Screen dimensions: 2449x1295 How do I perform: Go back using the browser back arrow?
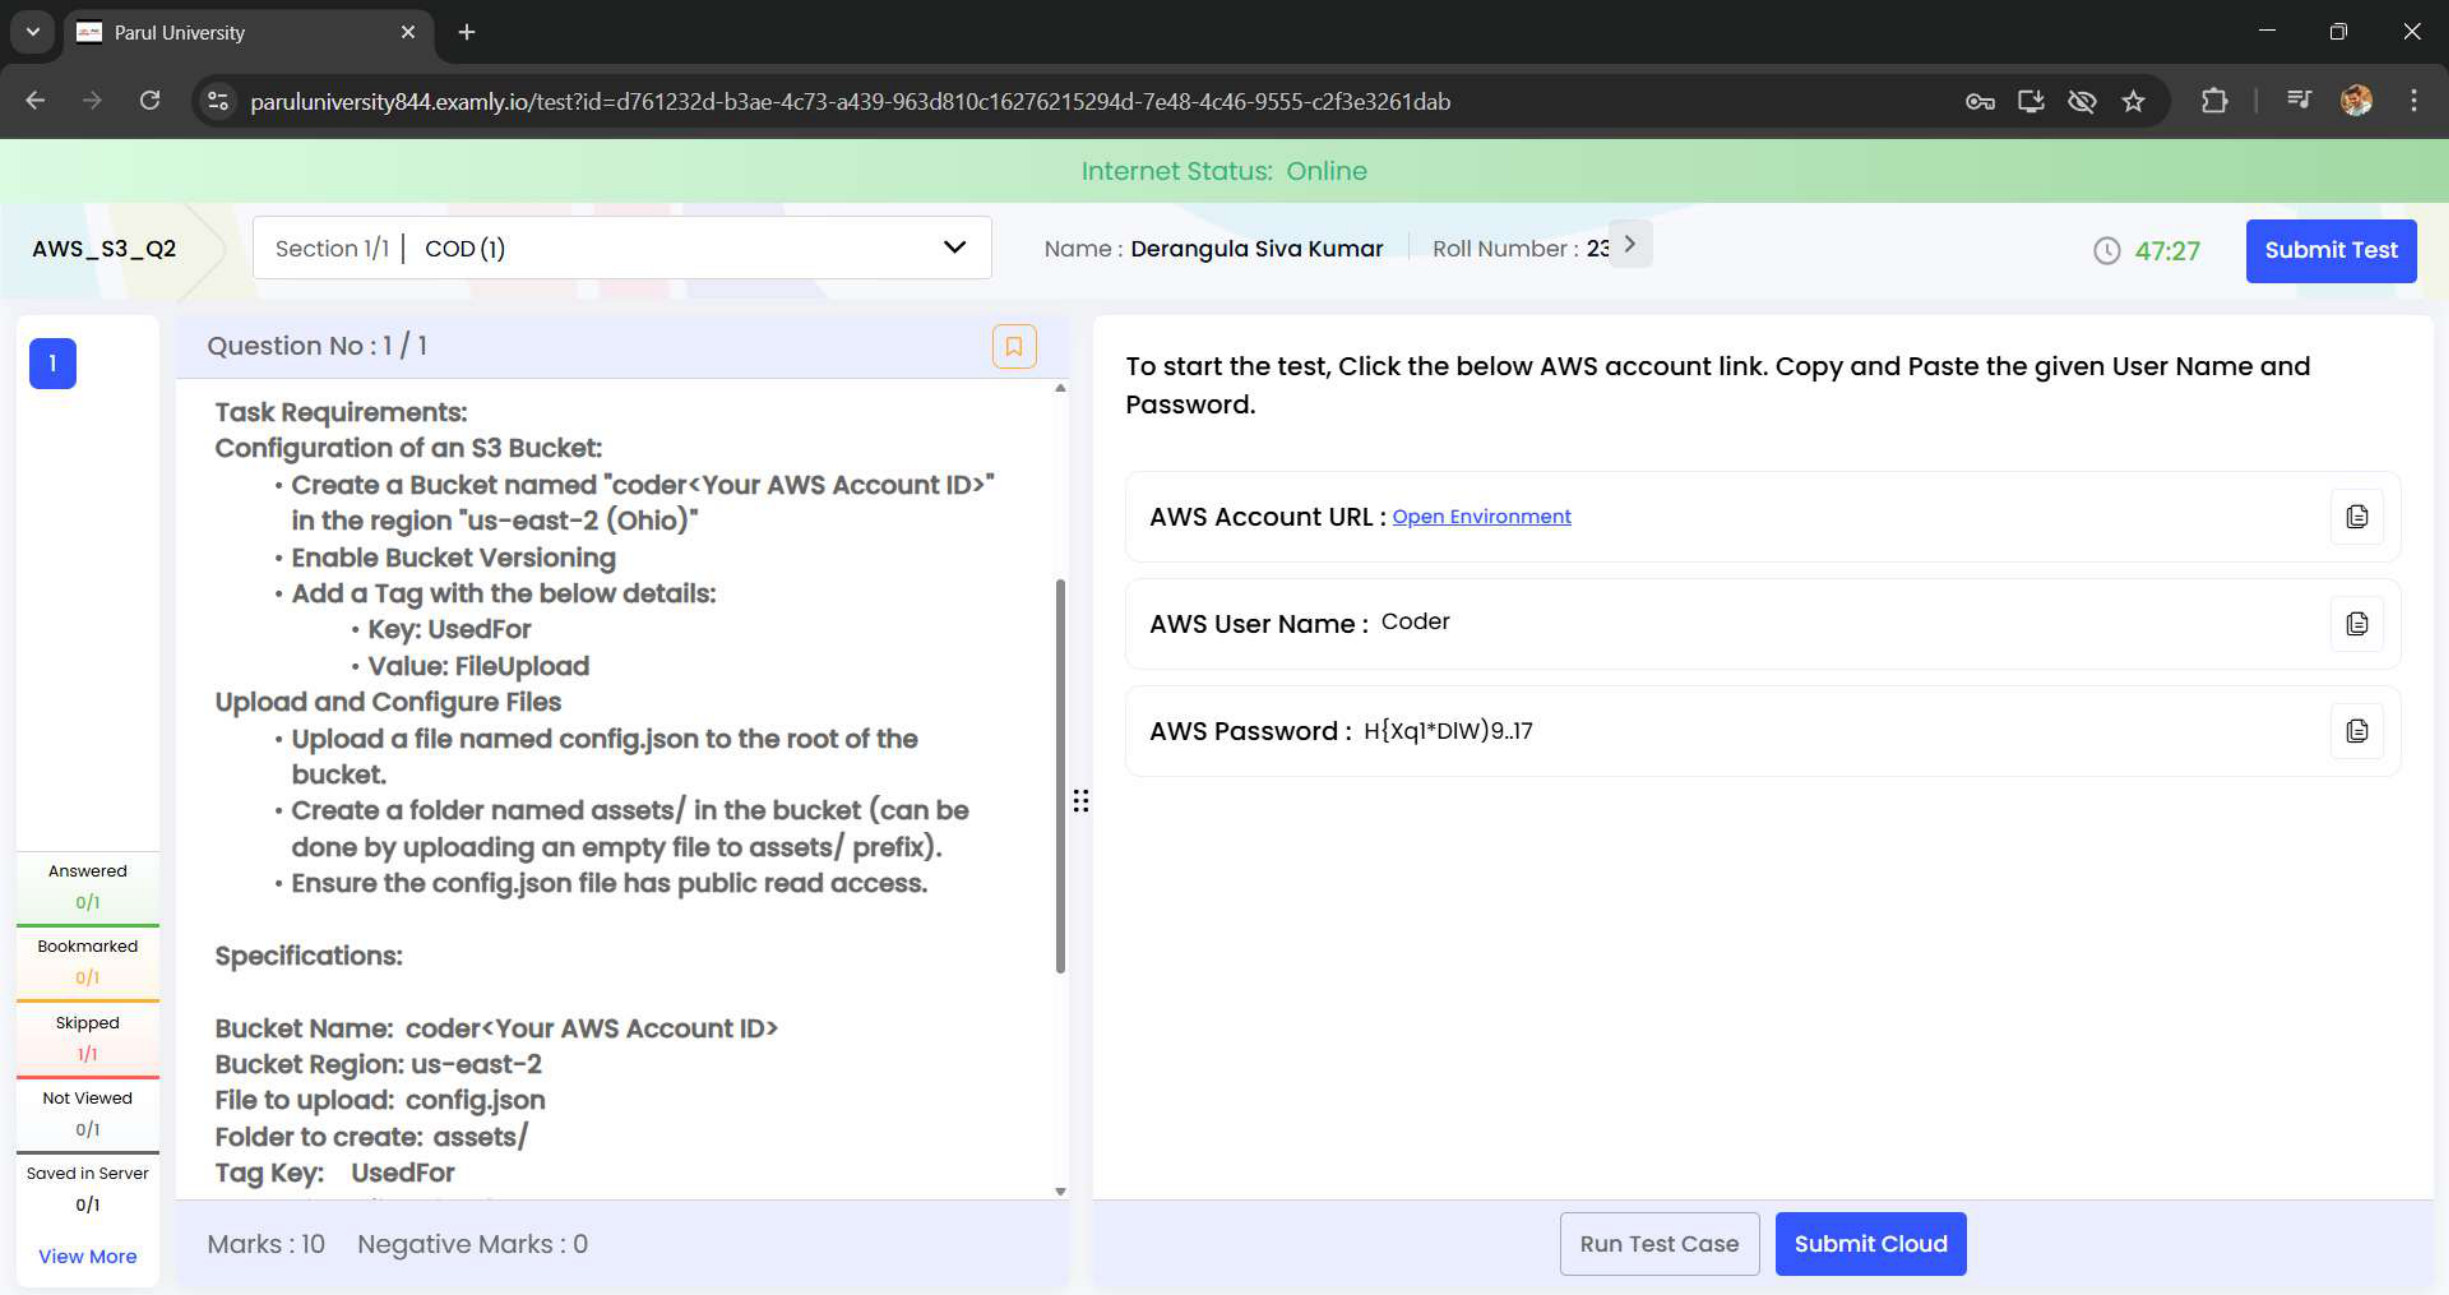pyautogui.click(x=35, y=101)
